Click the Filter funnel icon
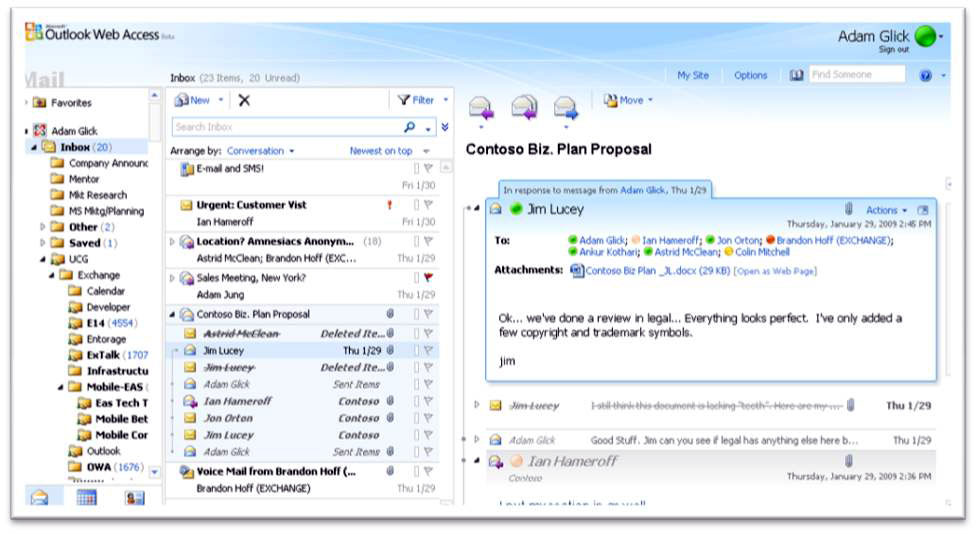The width and height of the screenshot is (977, 534). pyautogui.click(x=404, y=100)
